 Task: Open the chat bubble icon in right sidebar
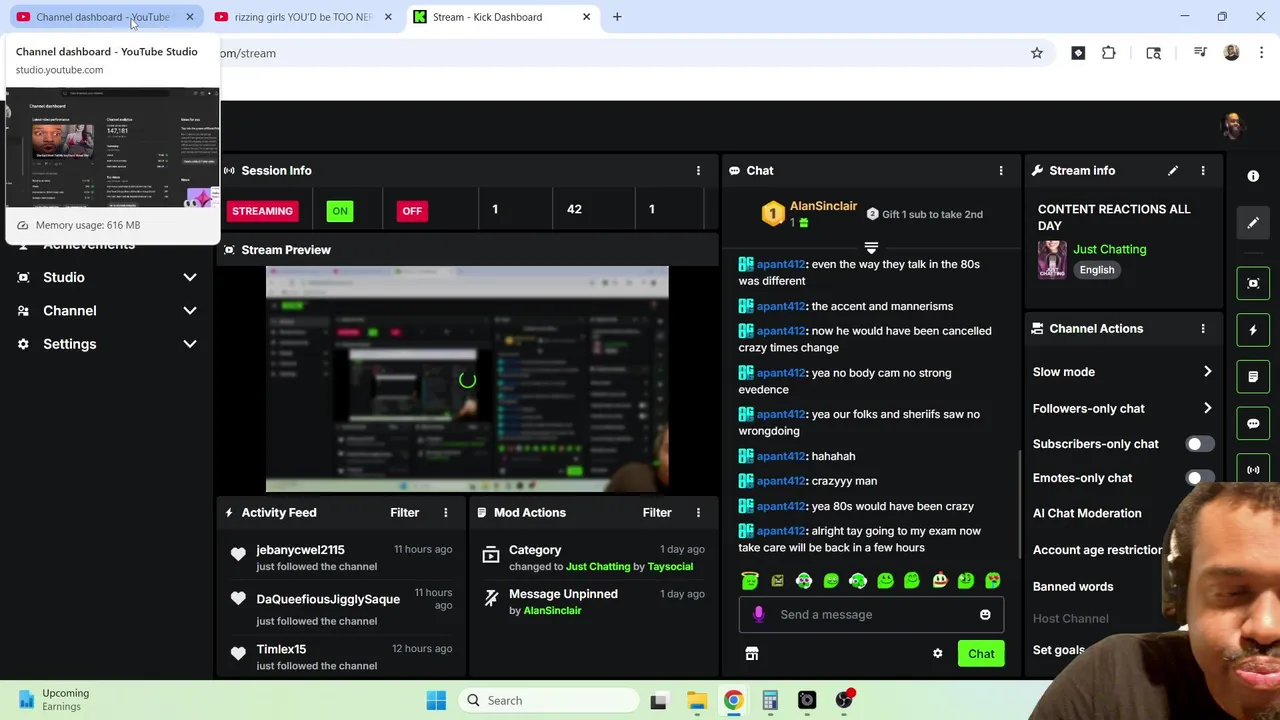[1253, 423]
